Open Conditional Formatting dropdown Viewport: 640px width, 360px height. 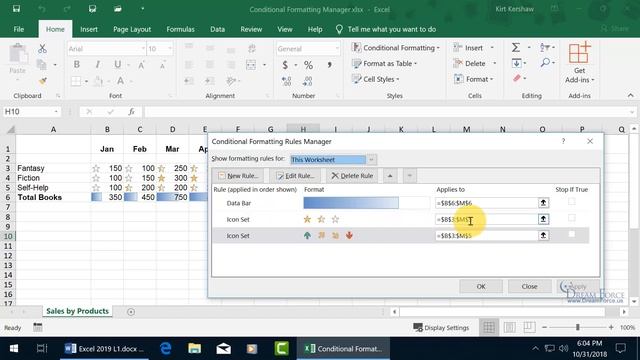[x=396, y=48]
